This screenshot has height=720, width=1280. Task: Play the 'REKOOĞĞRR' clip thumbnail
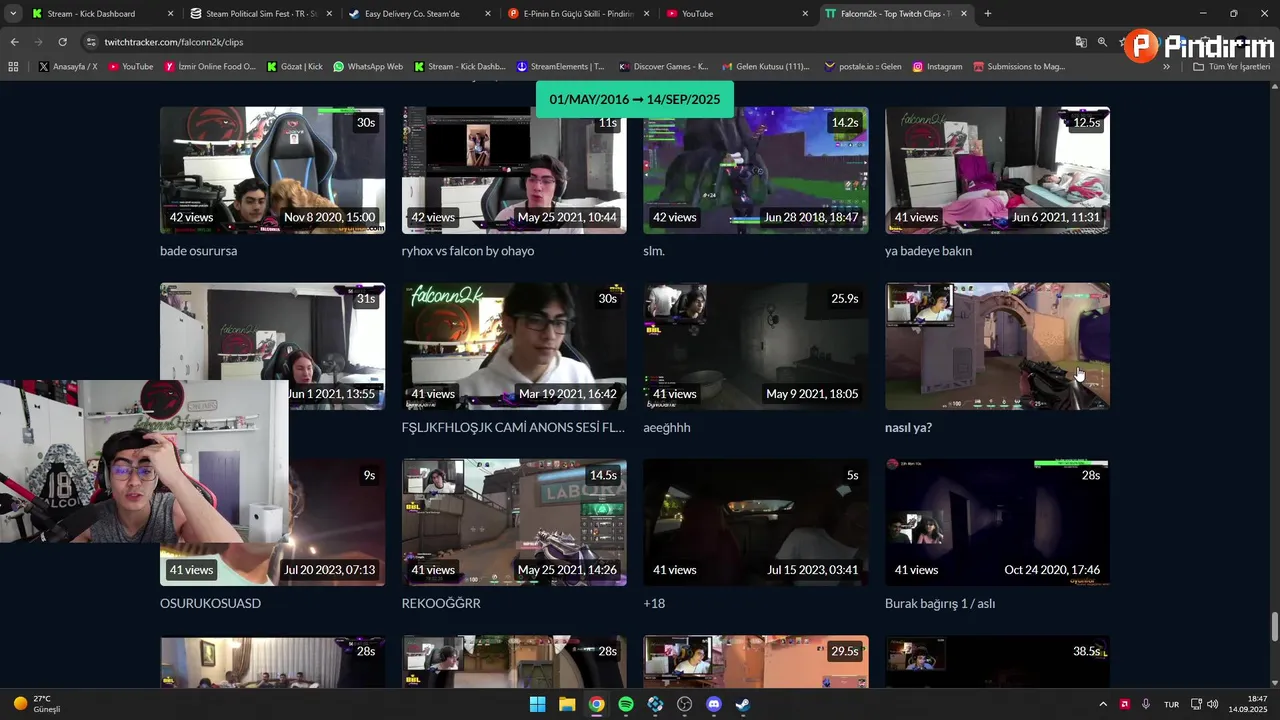click(x=514, y=522)
